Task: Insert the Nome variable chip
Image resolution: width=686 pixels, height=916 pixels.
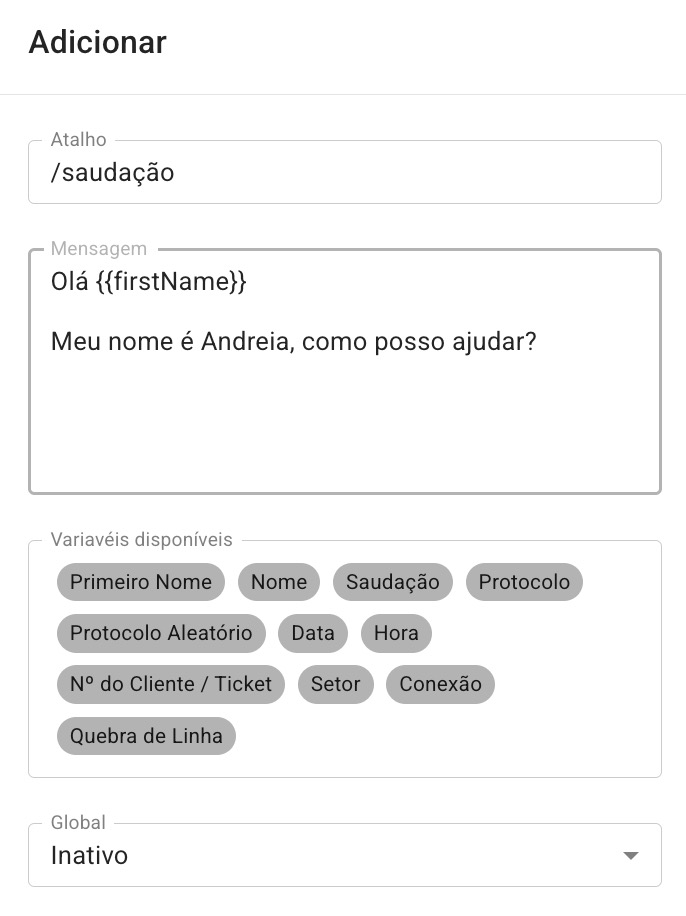Action: [279, 582]
